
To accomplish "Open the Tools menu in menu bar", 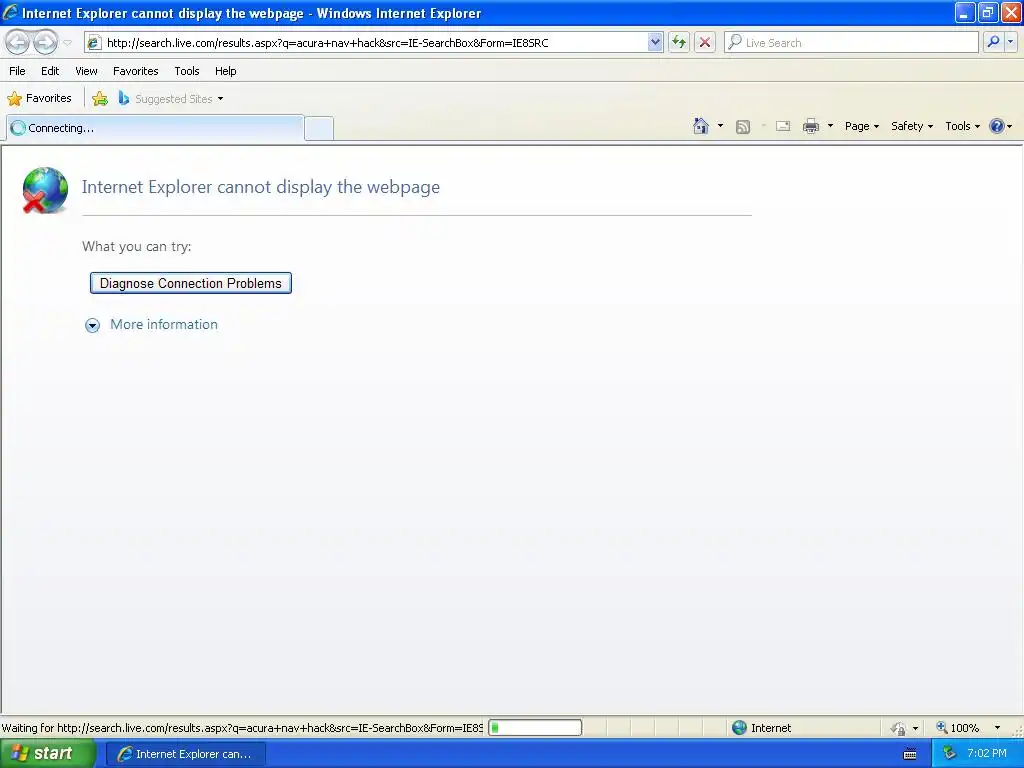I will pos(187,71).
